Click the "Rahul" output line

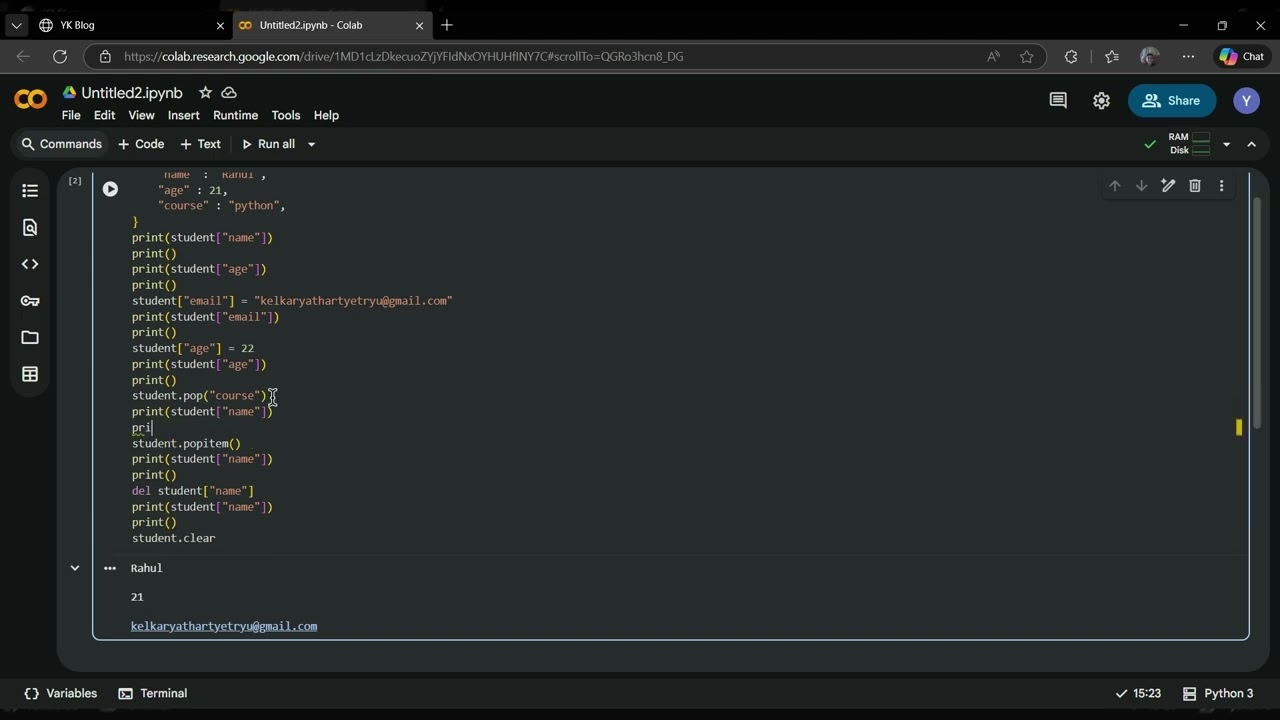tap(146, 568)
